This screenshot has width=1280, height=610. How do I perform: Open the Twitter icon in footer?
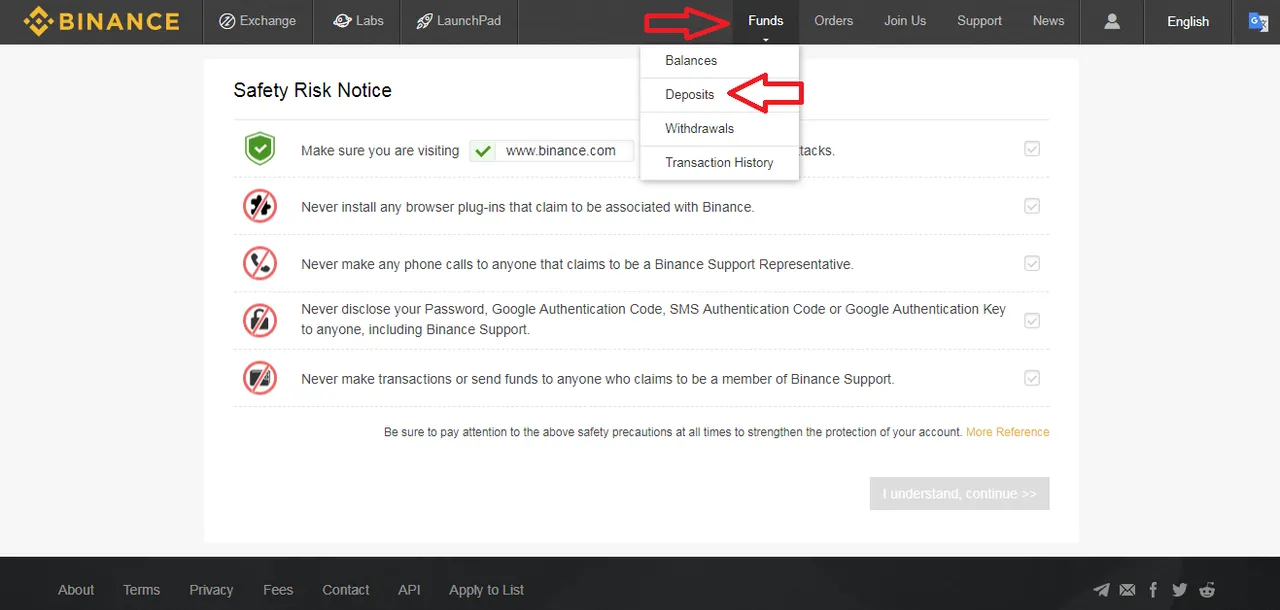pos(1180,590)
